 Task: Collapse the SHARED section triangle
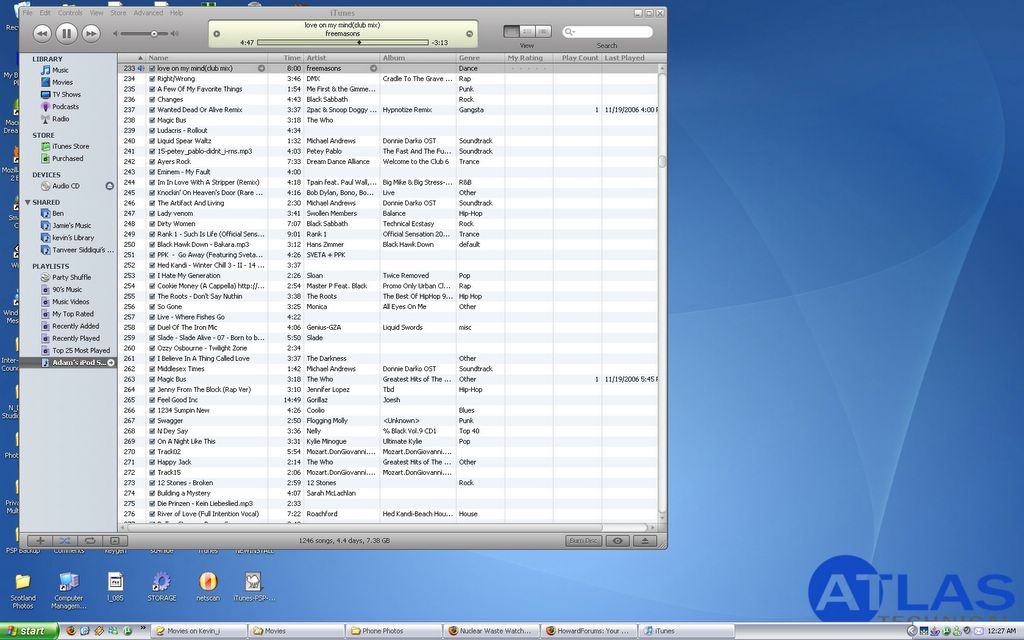(x=27, y=202)
